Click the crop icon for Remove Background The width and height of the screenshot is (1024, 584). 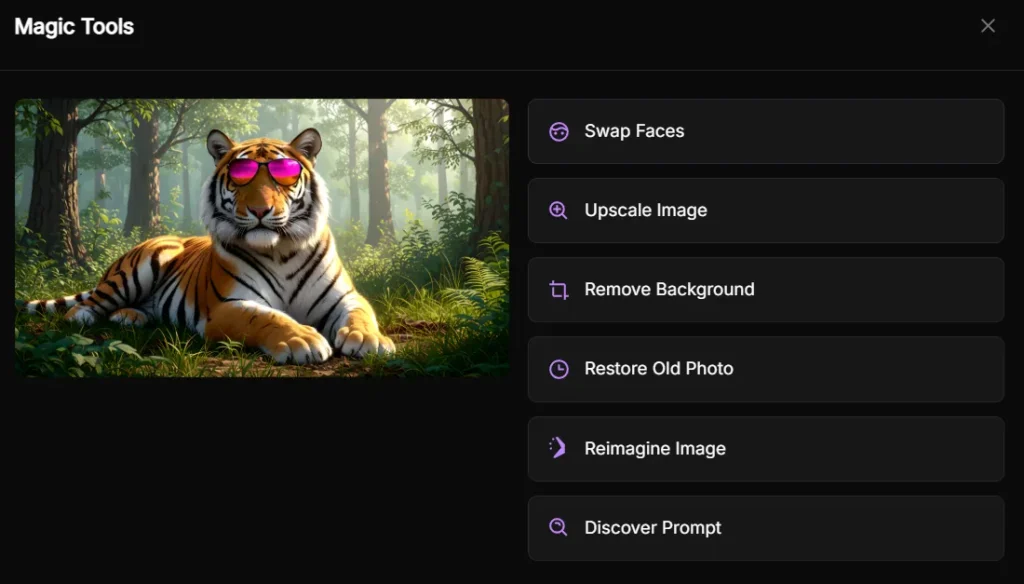point(558,290)
